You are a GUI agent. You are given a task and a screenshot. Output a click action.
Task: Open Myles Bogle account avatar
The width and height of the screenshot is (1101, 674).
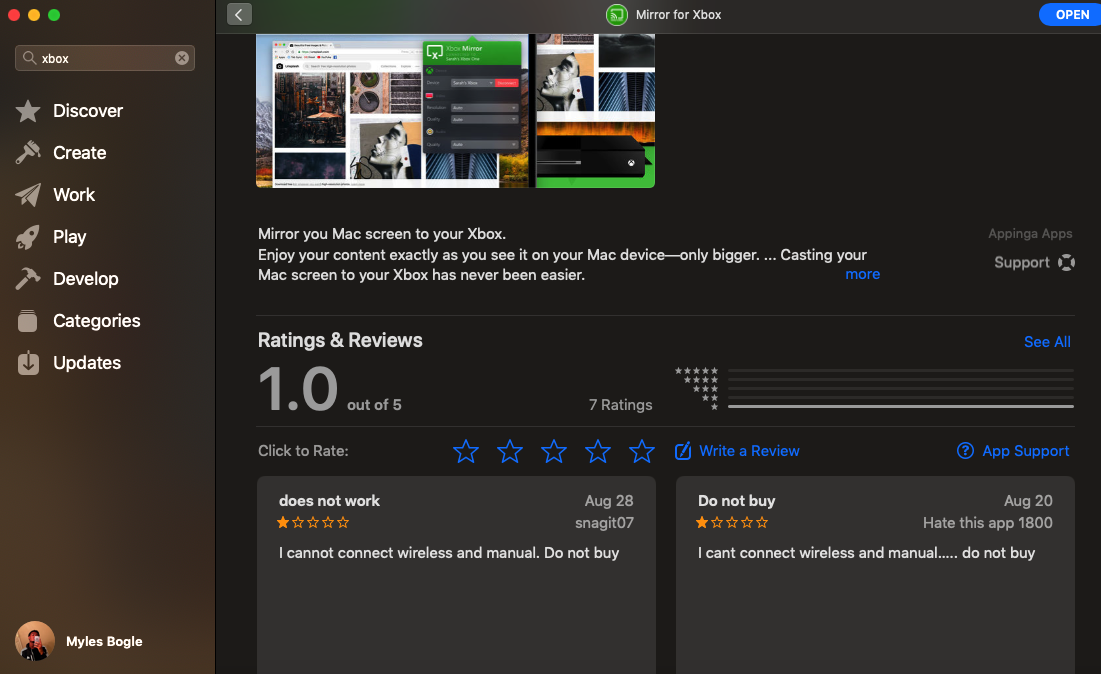coord(34,641)
